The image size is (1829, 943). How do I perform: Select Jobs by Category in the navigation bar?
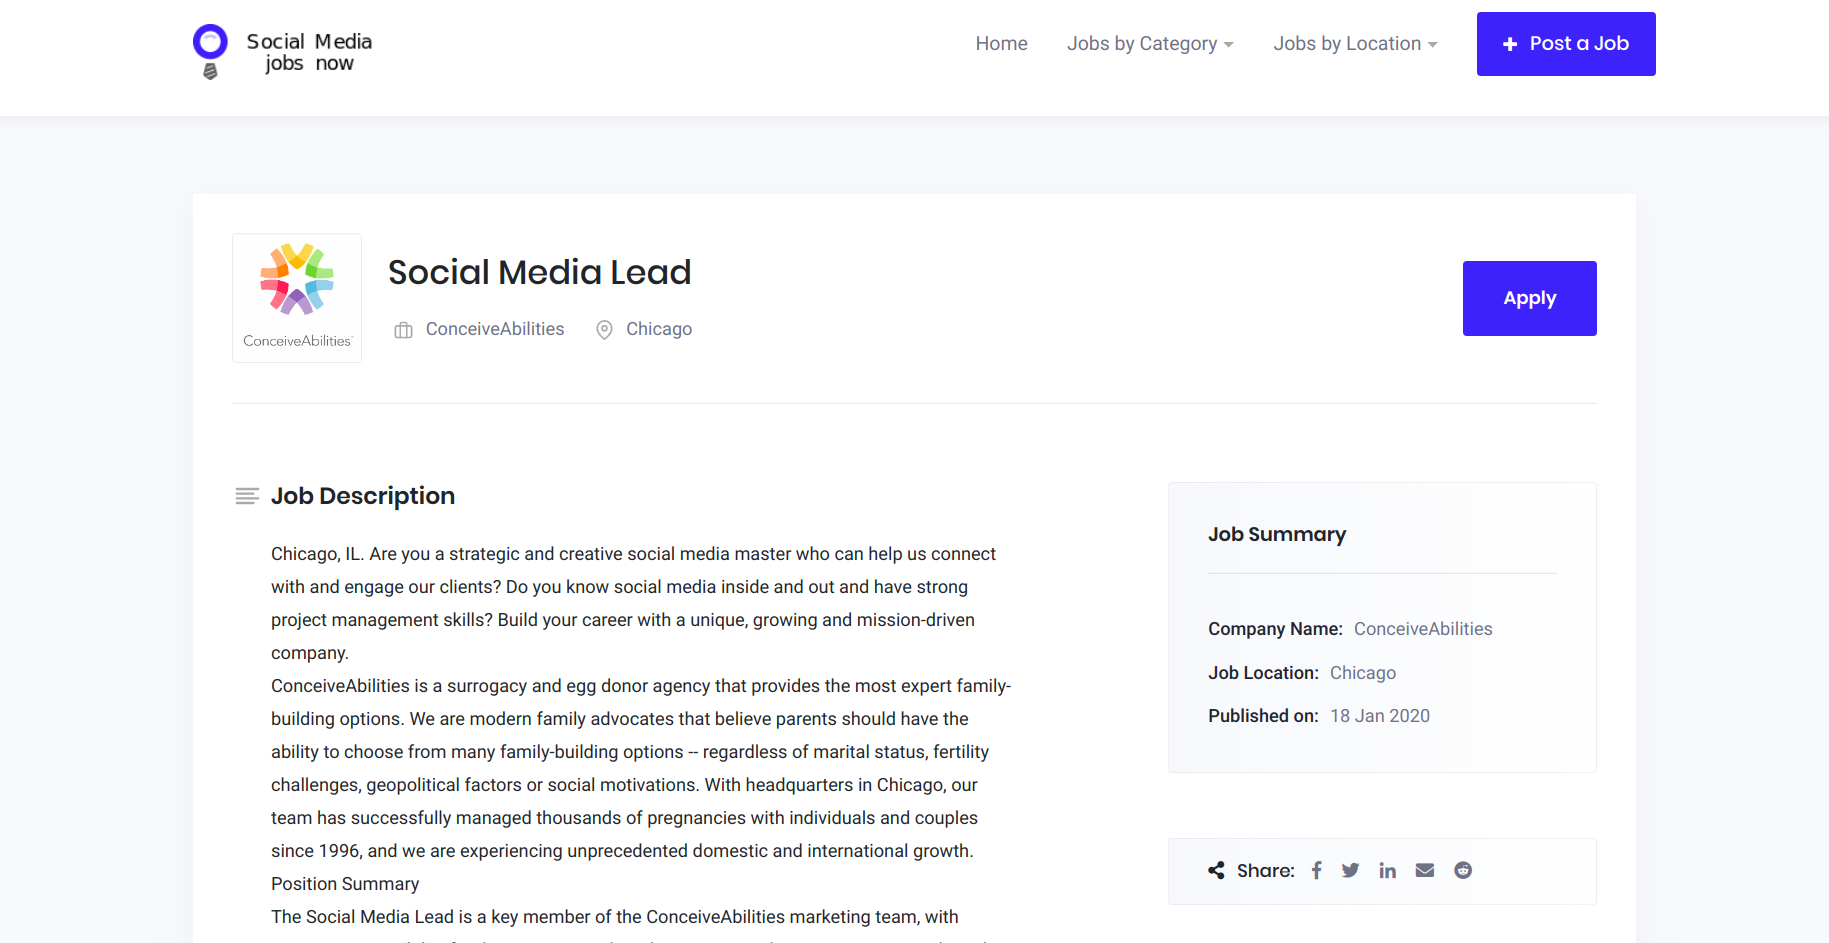click(1142, 43)
